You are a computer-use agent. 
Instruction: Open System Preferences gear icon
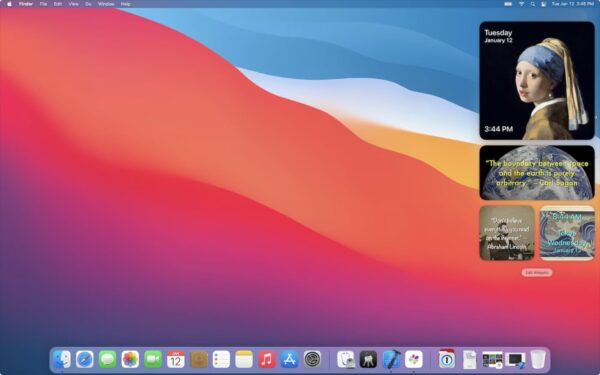coord(312,360)
